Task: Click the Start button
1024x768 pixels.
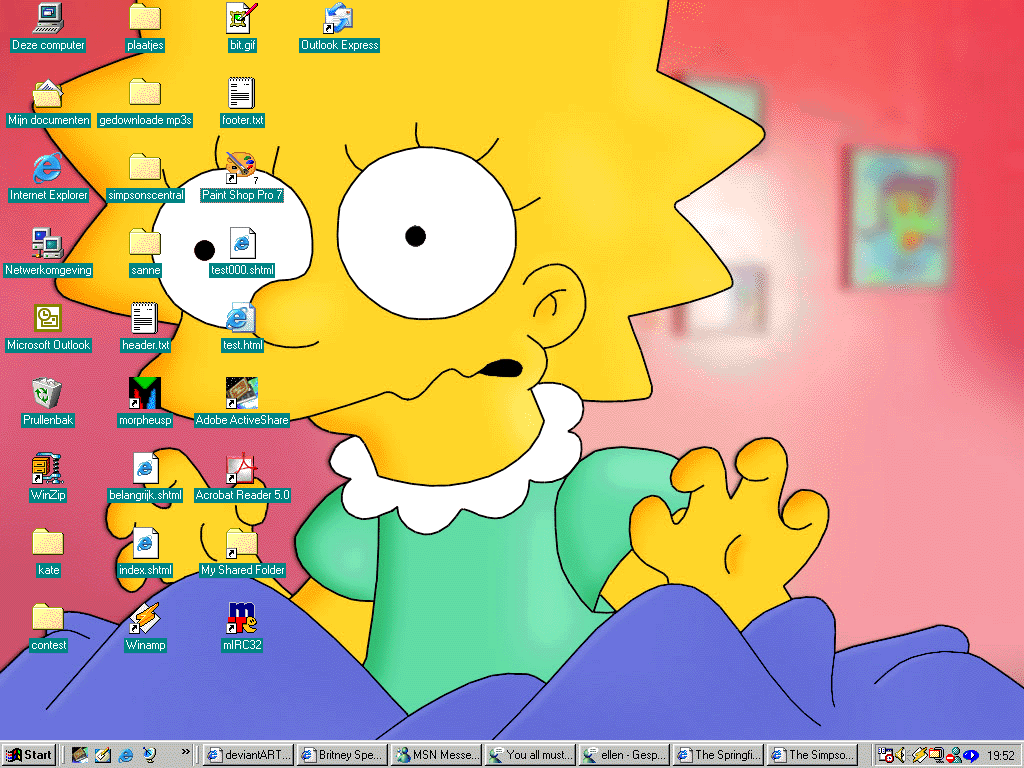Action: click(29, 755)
